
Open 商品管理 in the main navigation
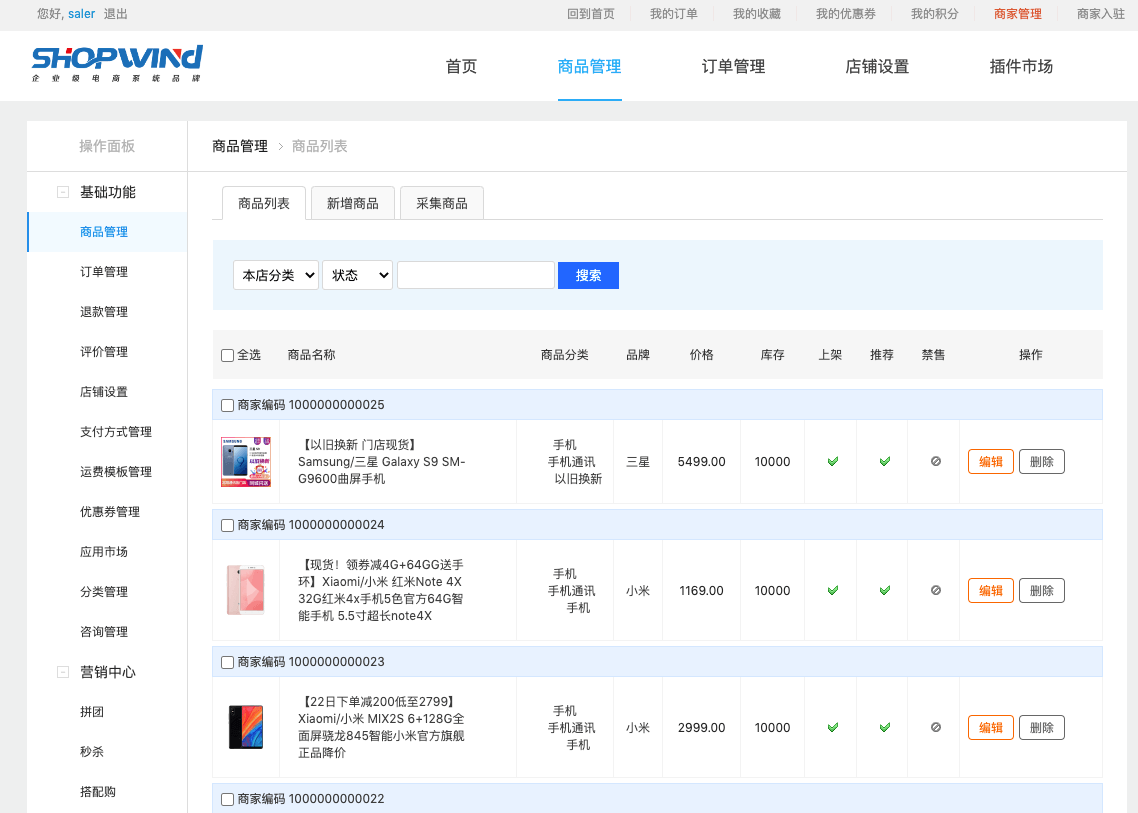point(589,67)
